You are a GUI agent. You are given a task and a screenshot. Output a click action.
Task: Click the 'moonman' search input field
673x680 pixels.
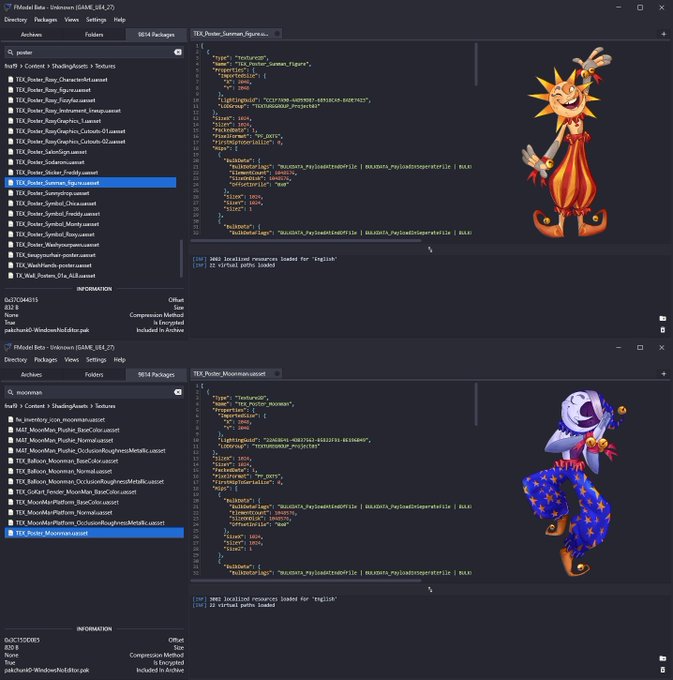(x=94, y=392)
